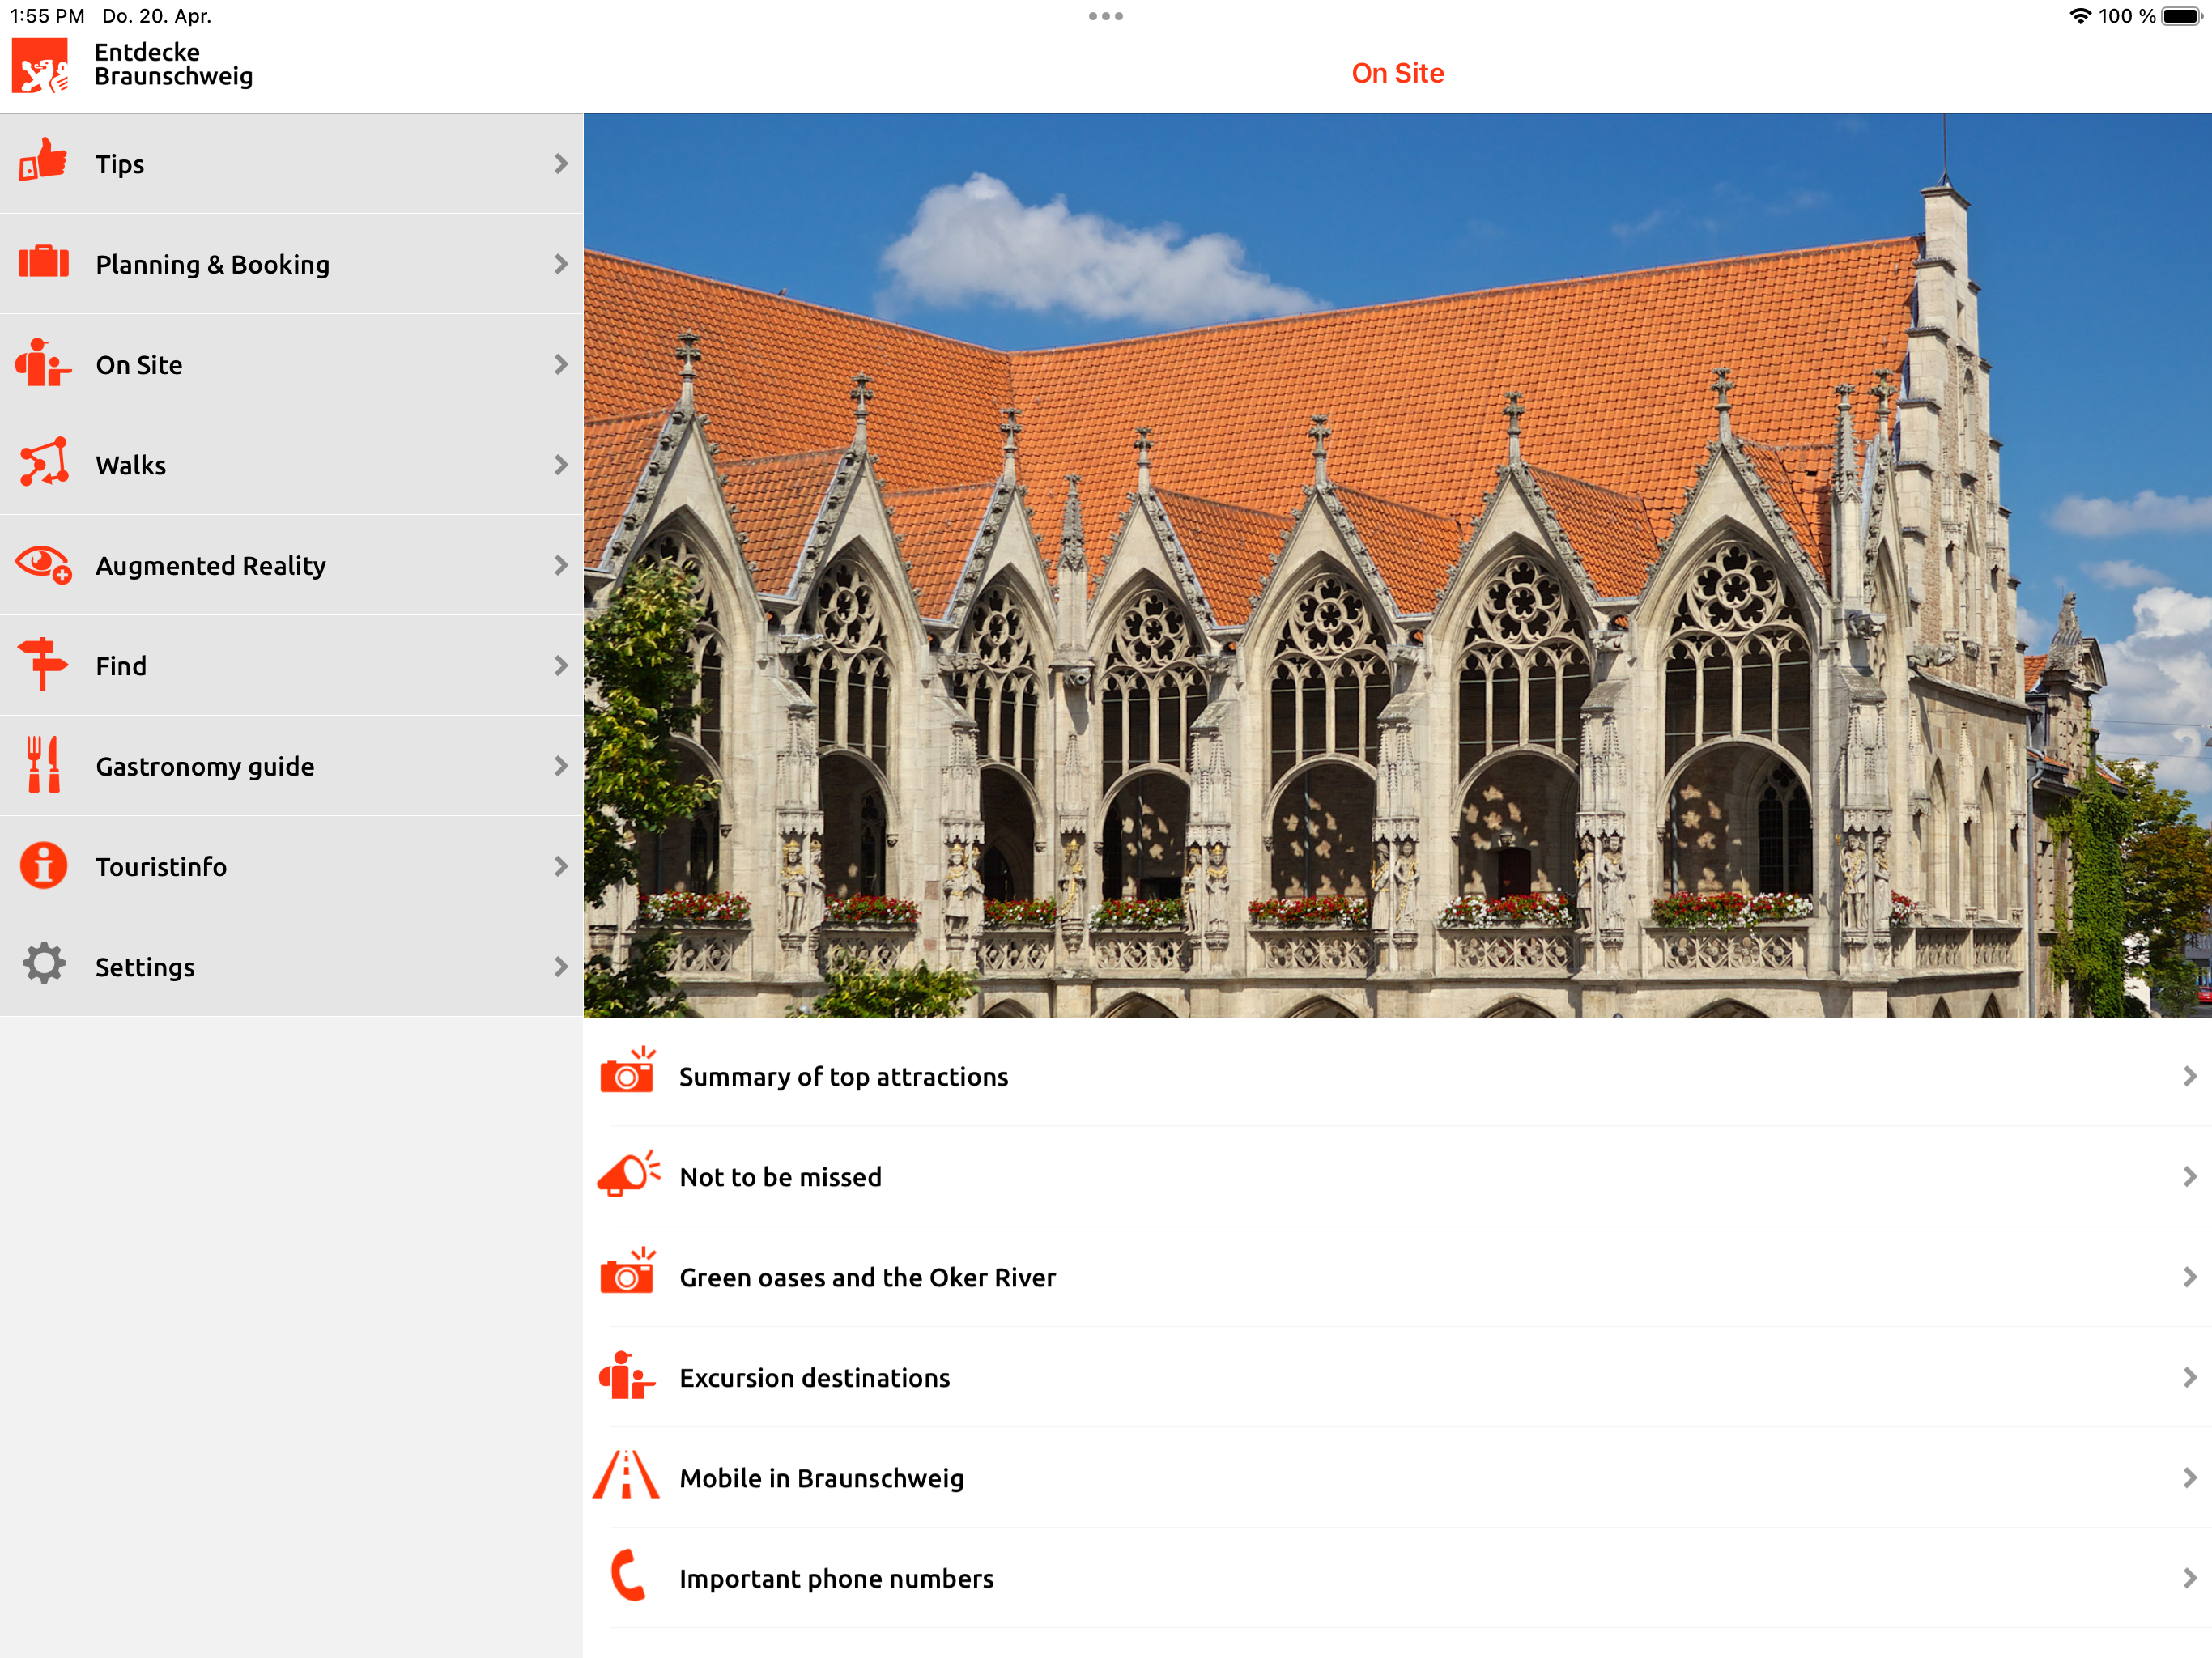Image resolution: width=2212 pixels, height=1658 pixels.
Task: Tap megaphone icon beside Not to be missed
Action: [x=628, y=1174]
